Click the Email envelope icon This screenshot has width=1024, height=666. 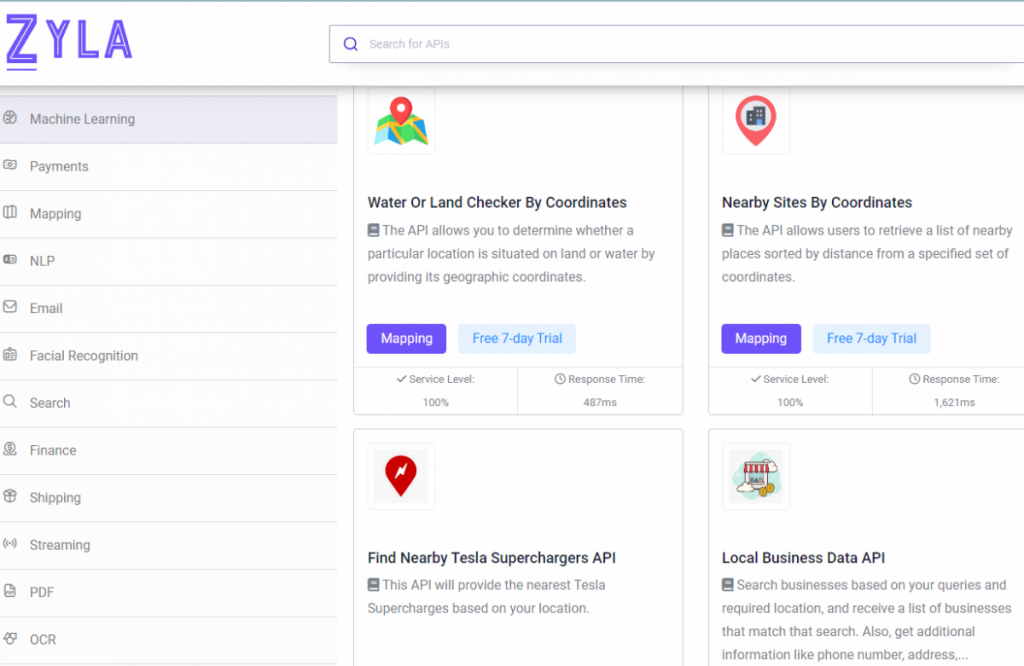[10, 307]
